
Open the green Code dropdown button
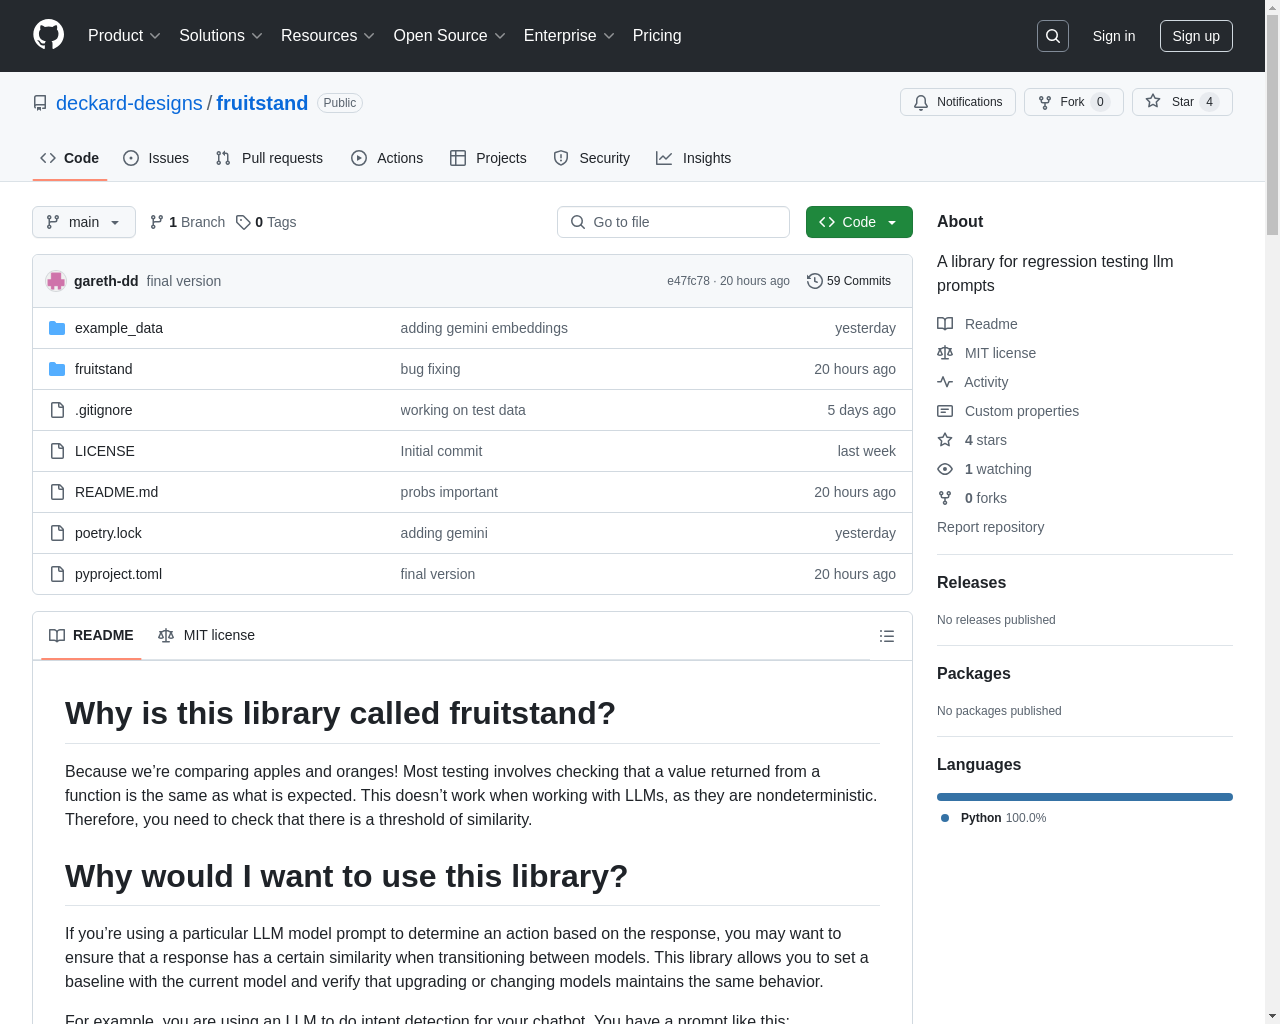pyautogui.click(x=859, y=222)
